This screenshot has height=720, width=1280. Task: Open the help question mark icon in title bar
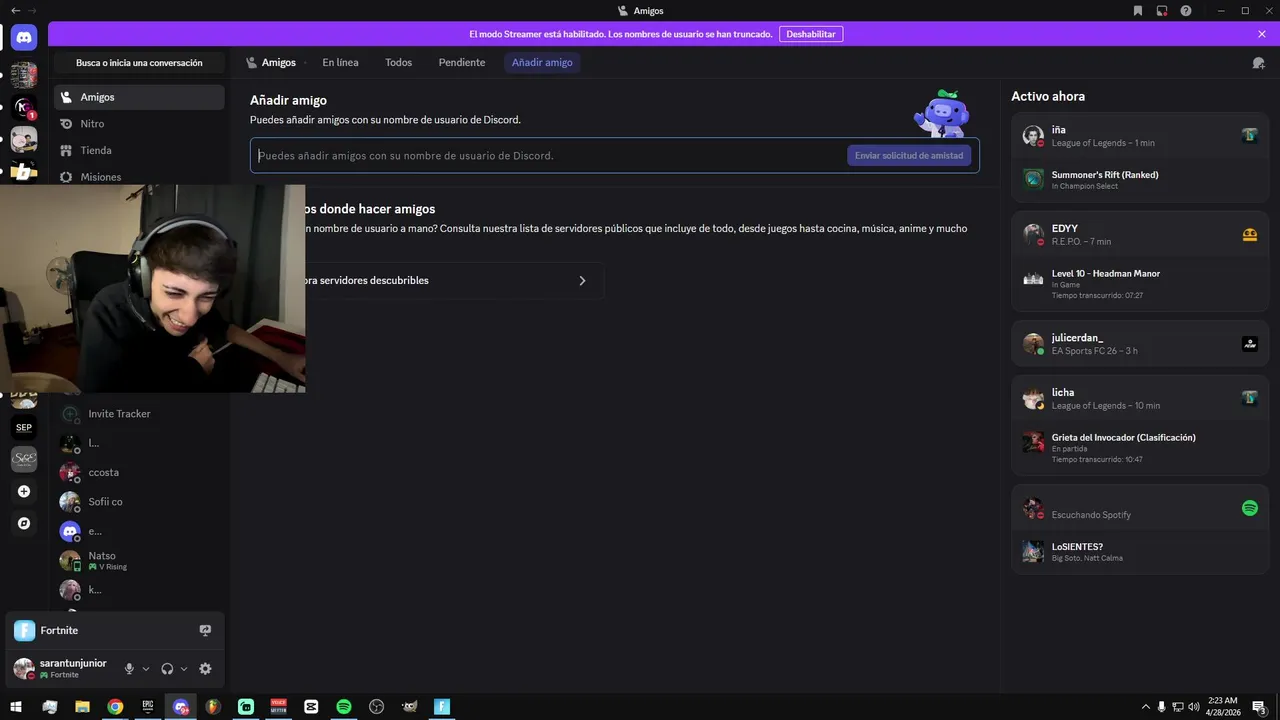pyautogui.click(x=1186, y=10)
